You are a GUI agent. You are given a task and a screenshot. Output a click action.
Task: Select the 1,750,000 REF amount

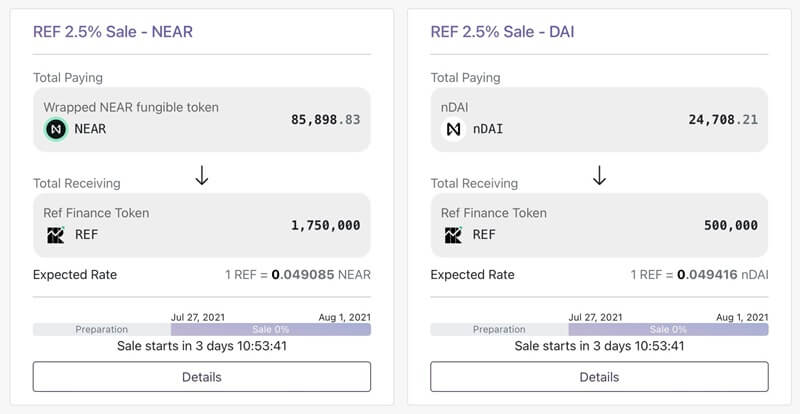[326, 225]
